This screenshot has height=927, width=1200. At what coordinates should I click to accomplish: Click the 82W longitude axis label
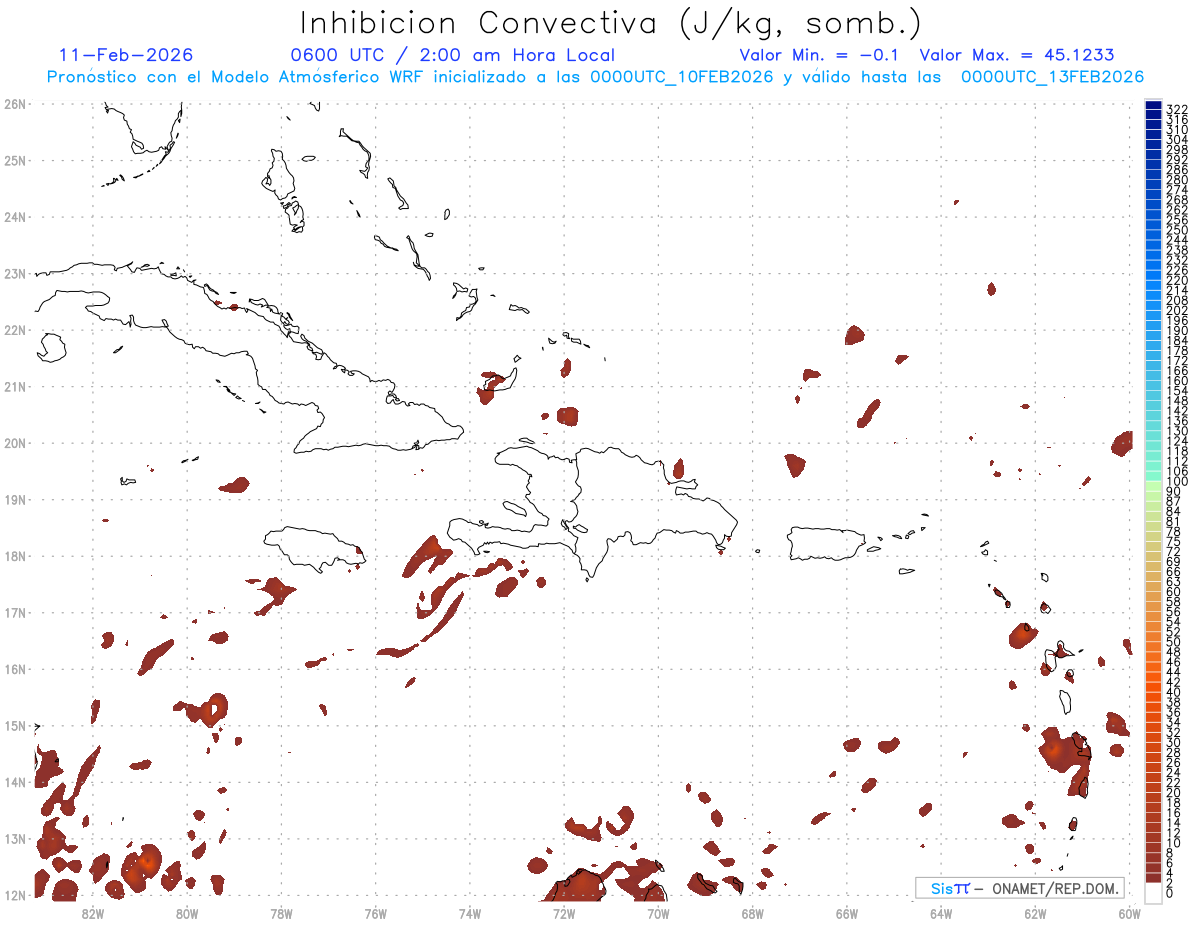tap(92, 913)
